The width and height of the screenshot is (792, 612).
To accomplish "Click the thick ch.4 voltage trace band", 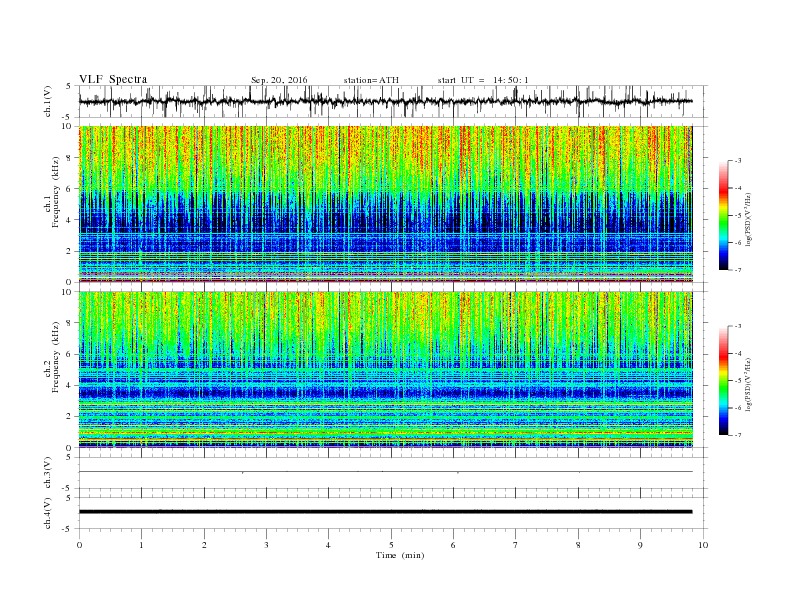I will pos(386,512).
